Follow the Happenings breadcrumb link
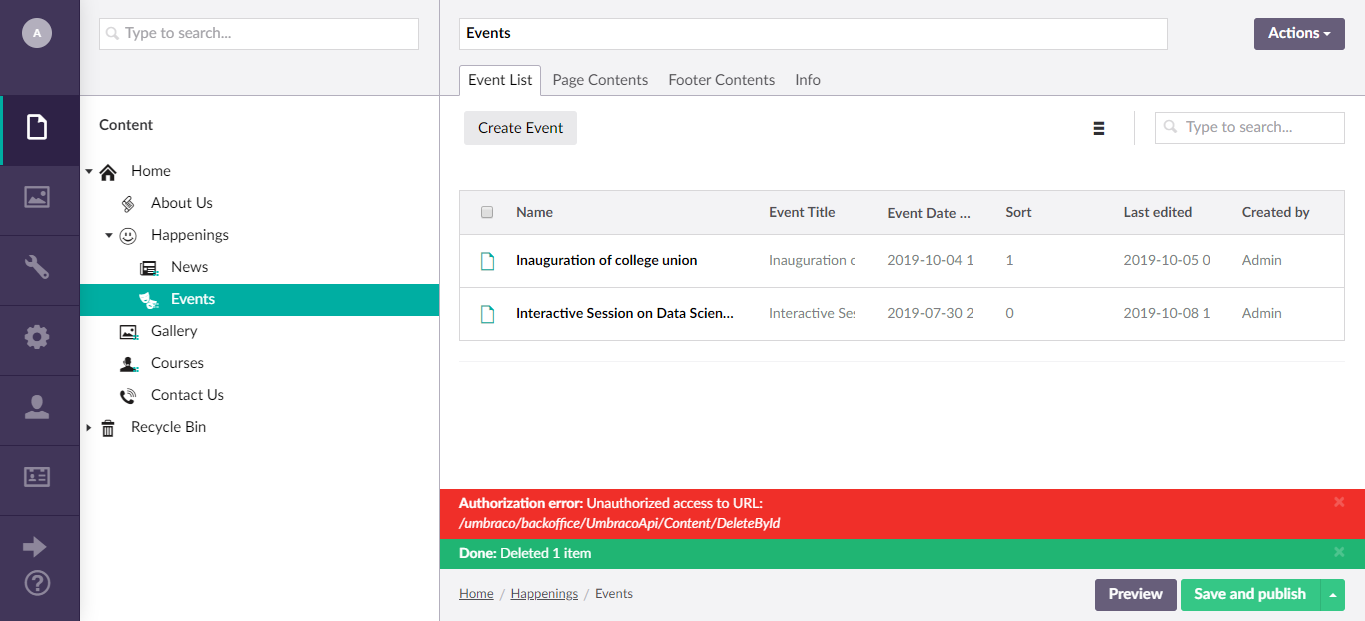This screenshot has height=621, width=1365. click(x=544, y=593)
